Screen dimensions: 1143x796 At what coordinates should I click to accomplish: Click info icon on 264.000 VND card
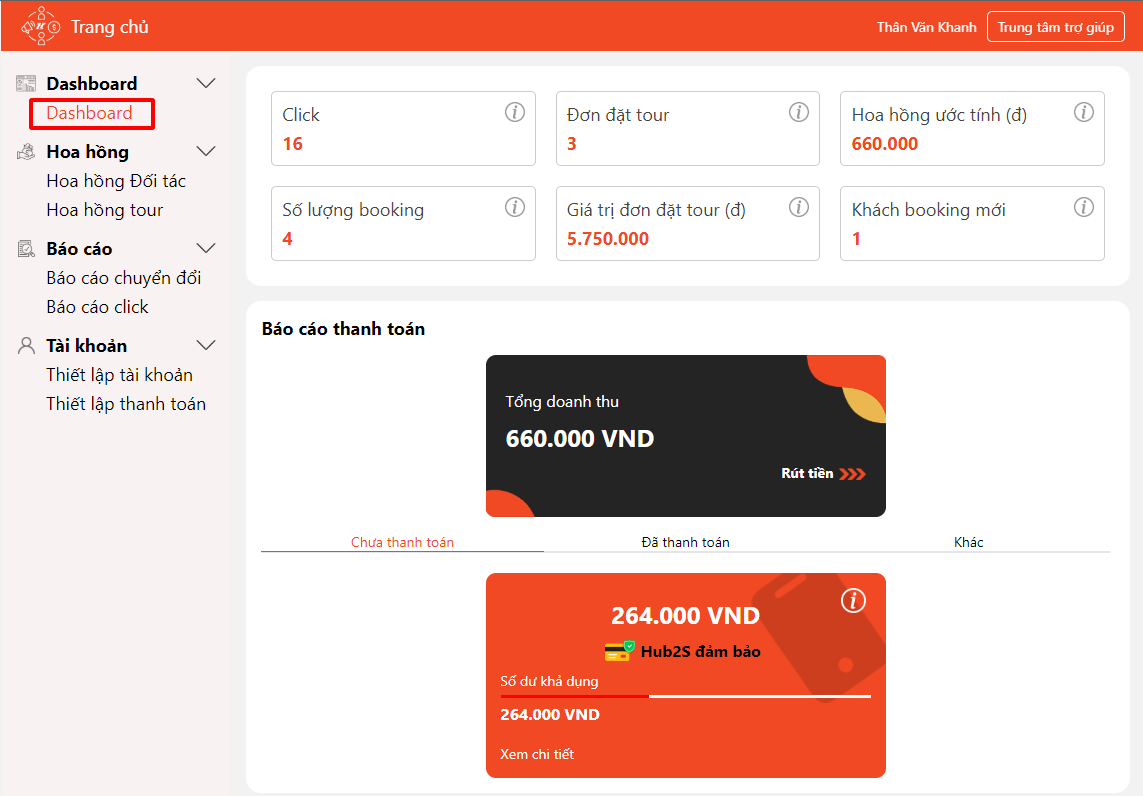tap(854, 601)
